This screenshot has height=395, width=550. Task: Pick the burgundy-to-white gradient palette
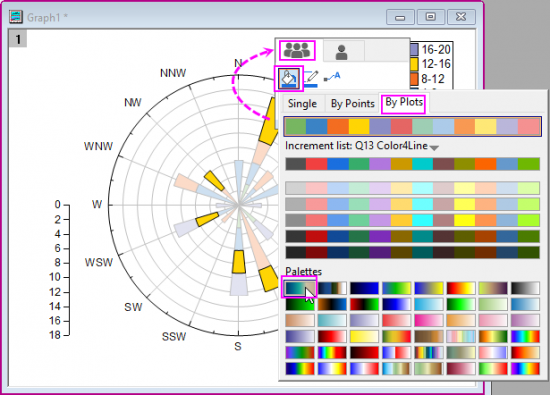coord(461,369)
